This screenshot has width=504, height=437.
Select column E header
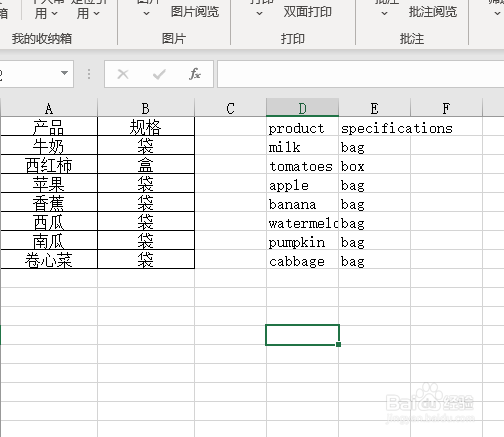[374, 108]
